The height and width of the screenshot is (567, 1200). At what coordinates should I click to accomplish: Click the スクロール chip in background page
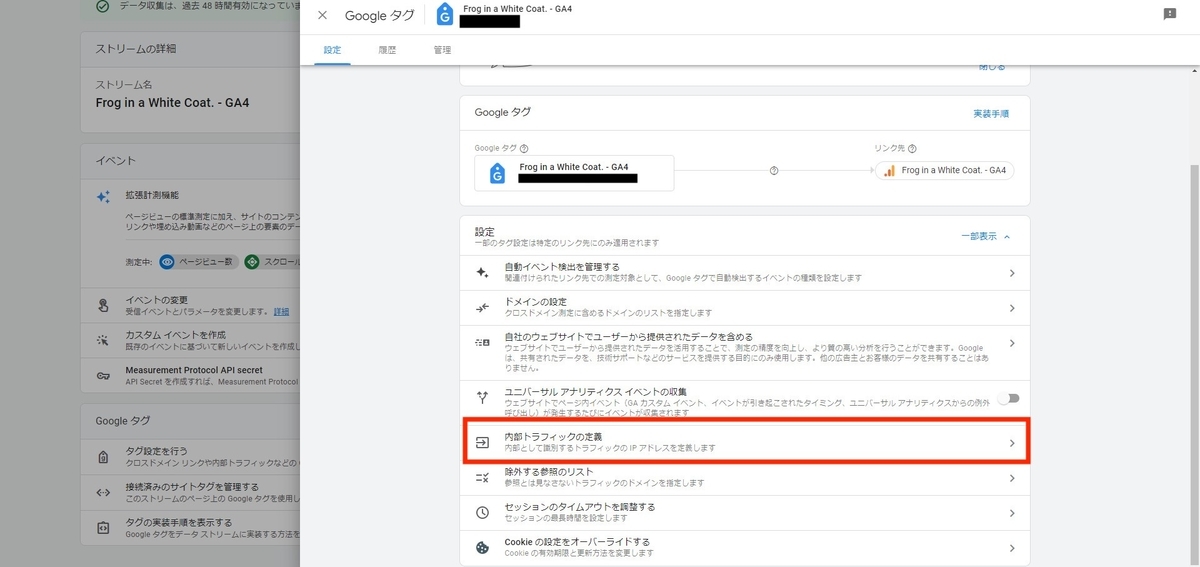(272, 261)
